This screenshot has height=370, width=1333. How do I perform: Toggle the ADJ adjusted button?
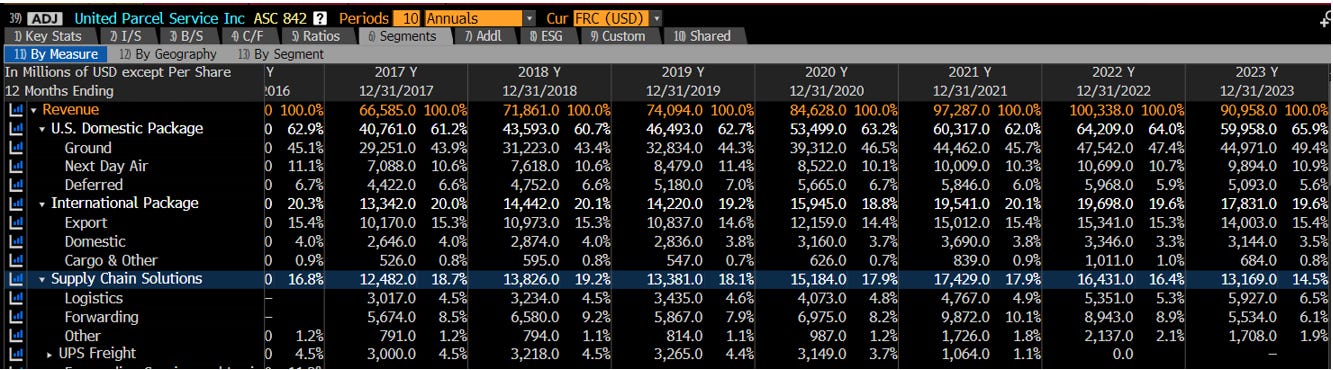46,18
